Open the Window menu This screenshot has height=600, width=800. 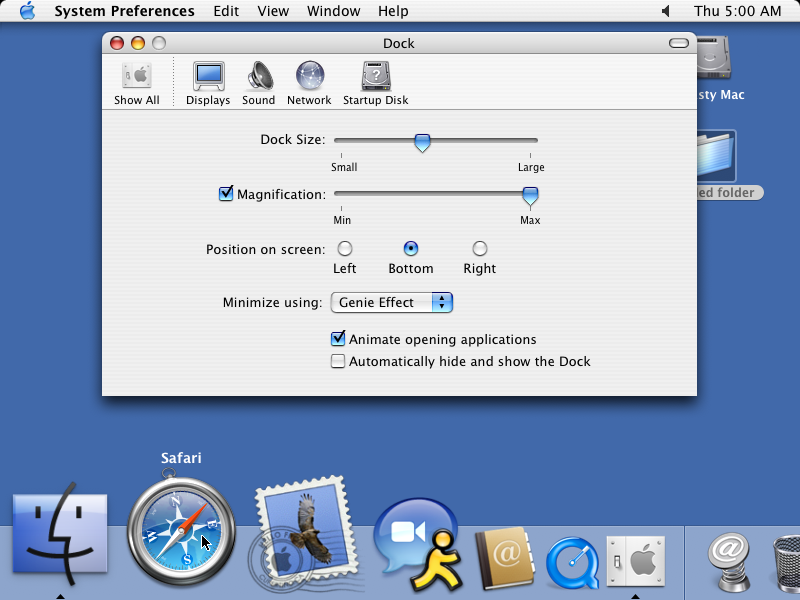coord(333,11)
